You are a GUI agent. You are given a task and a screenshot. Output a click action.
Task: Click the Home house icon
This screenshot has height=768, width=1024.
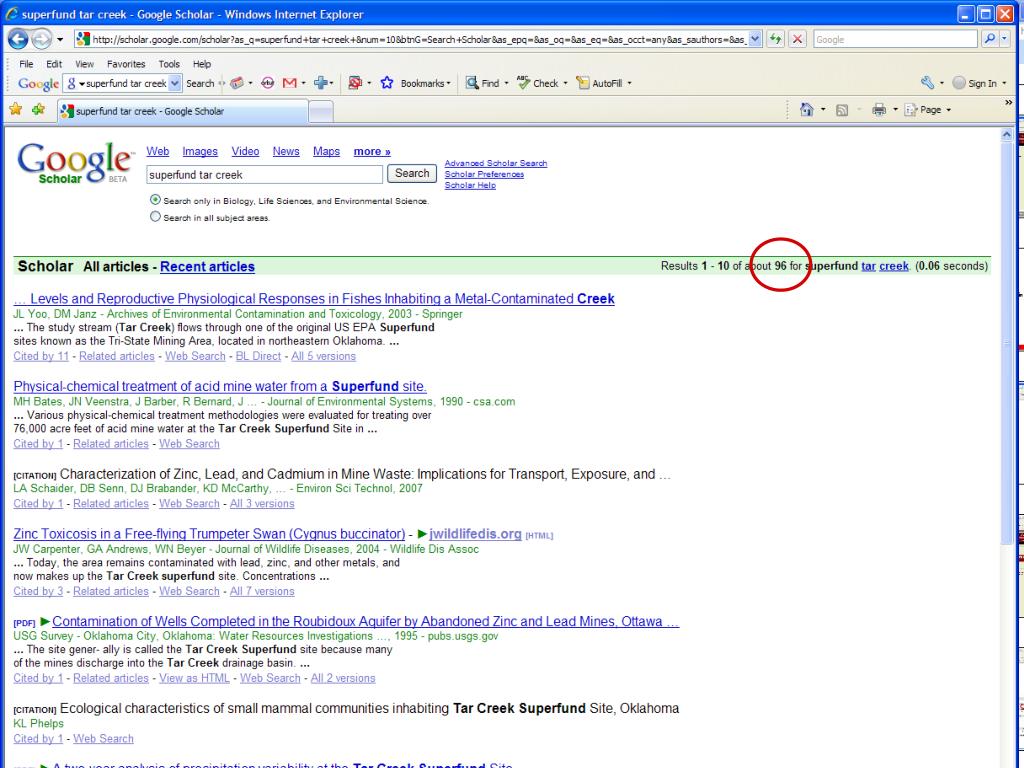click(807, 110)
